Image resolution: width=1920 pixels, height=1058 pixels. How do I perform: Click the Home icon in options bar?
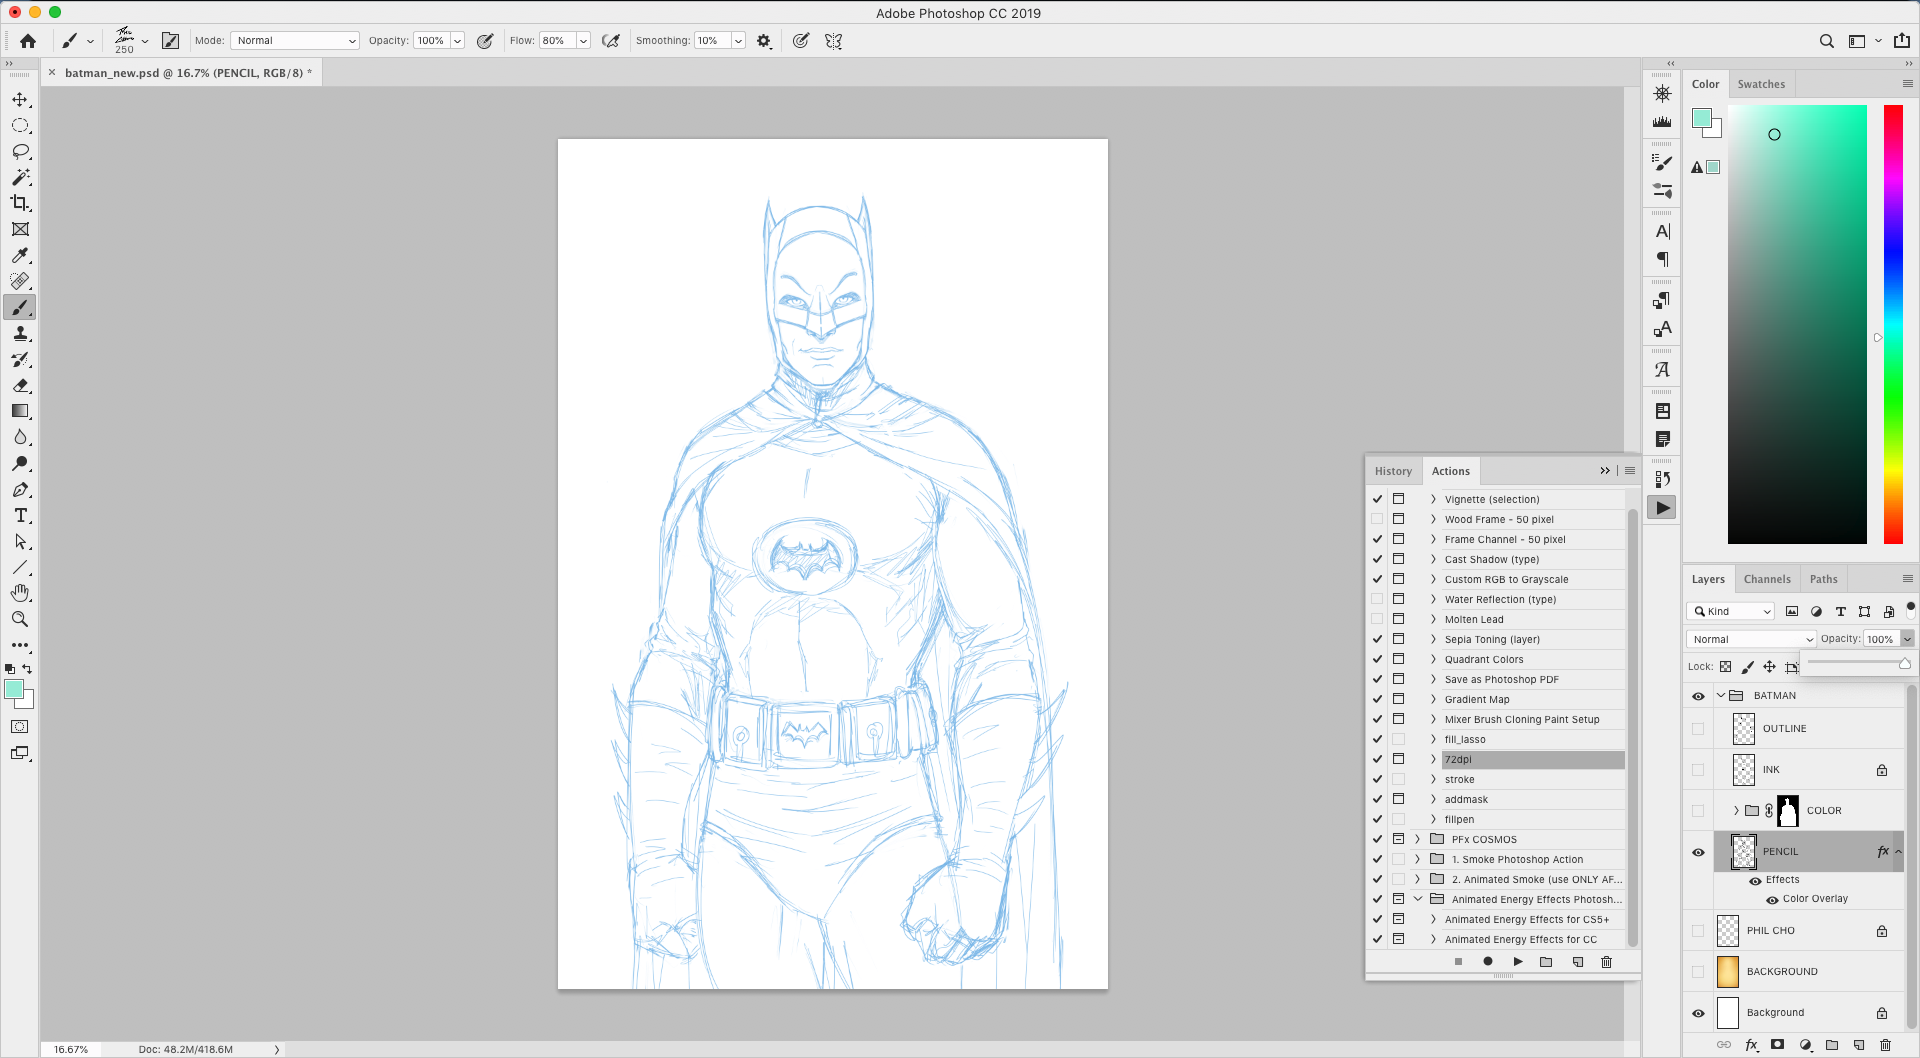(x=28, y=41)
